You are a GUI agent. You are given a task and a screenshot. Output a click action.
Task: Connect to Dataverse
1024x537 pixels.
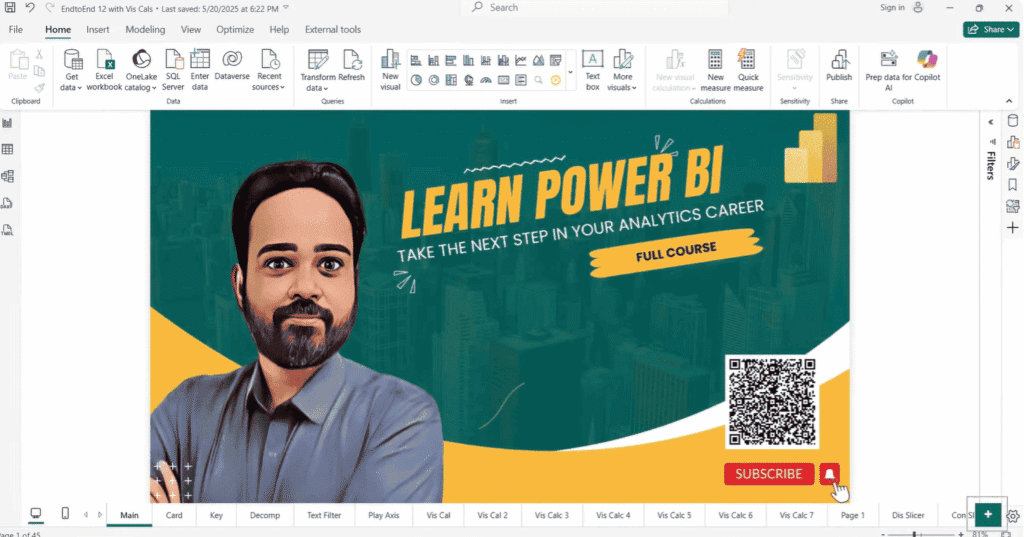pyautogui.click(x=232, y=65)
